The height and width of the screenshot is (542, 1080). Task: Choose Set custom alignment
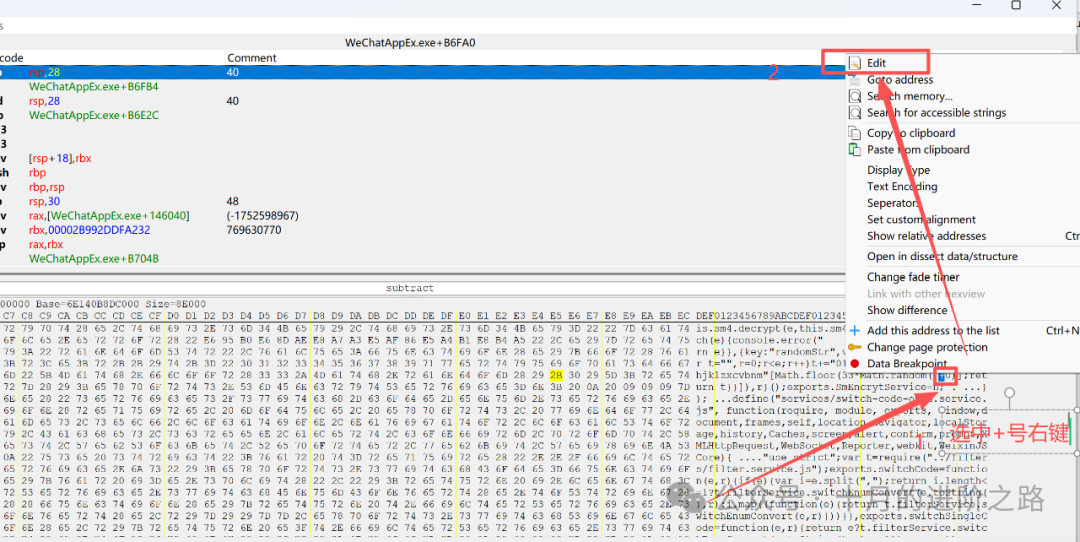tap(921, 220)
